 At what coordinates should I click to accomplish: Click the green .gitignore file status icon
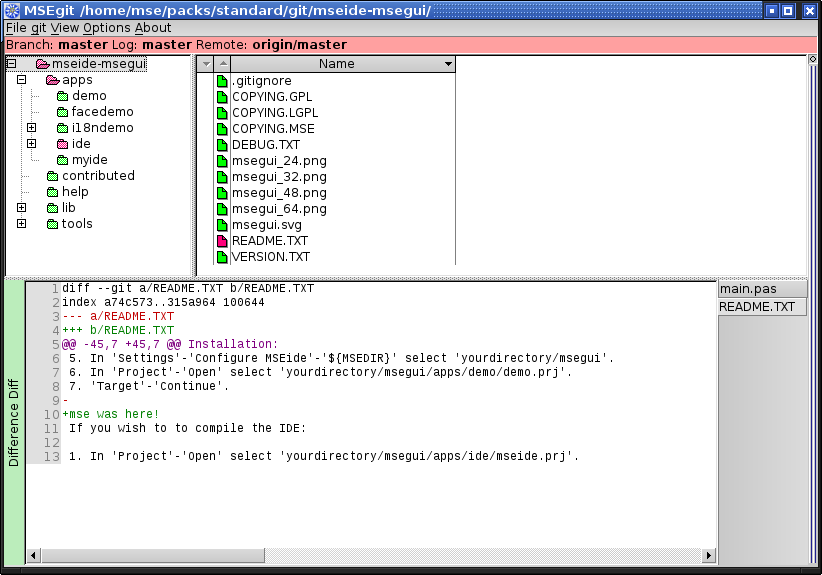click(x=222, y=81)
